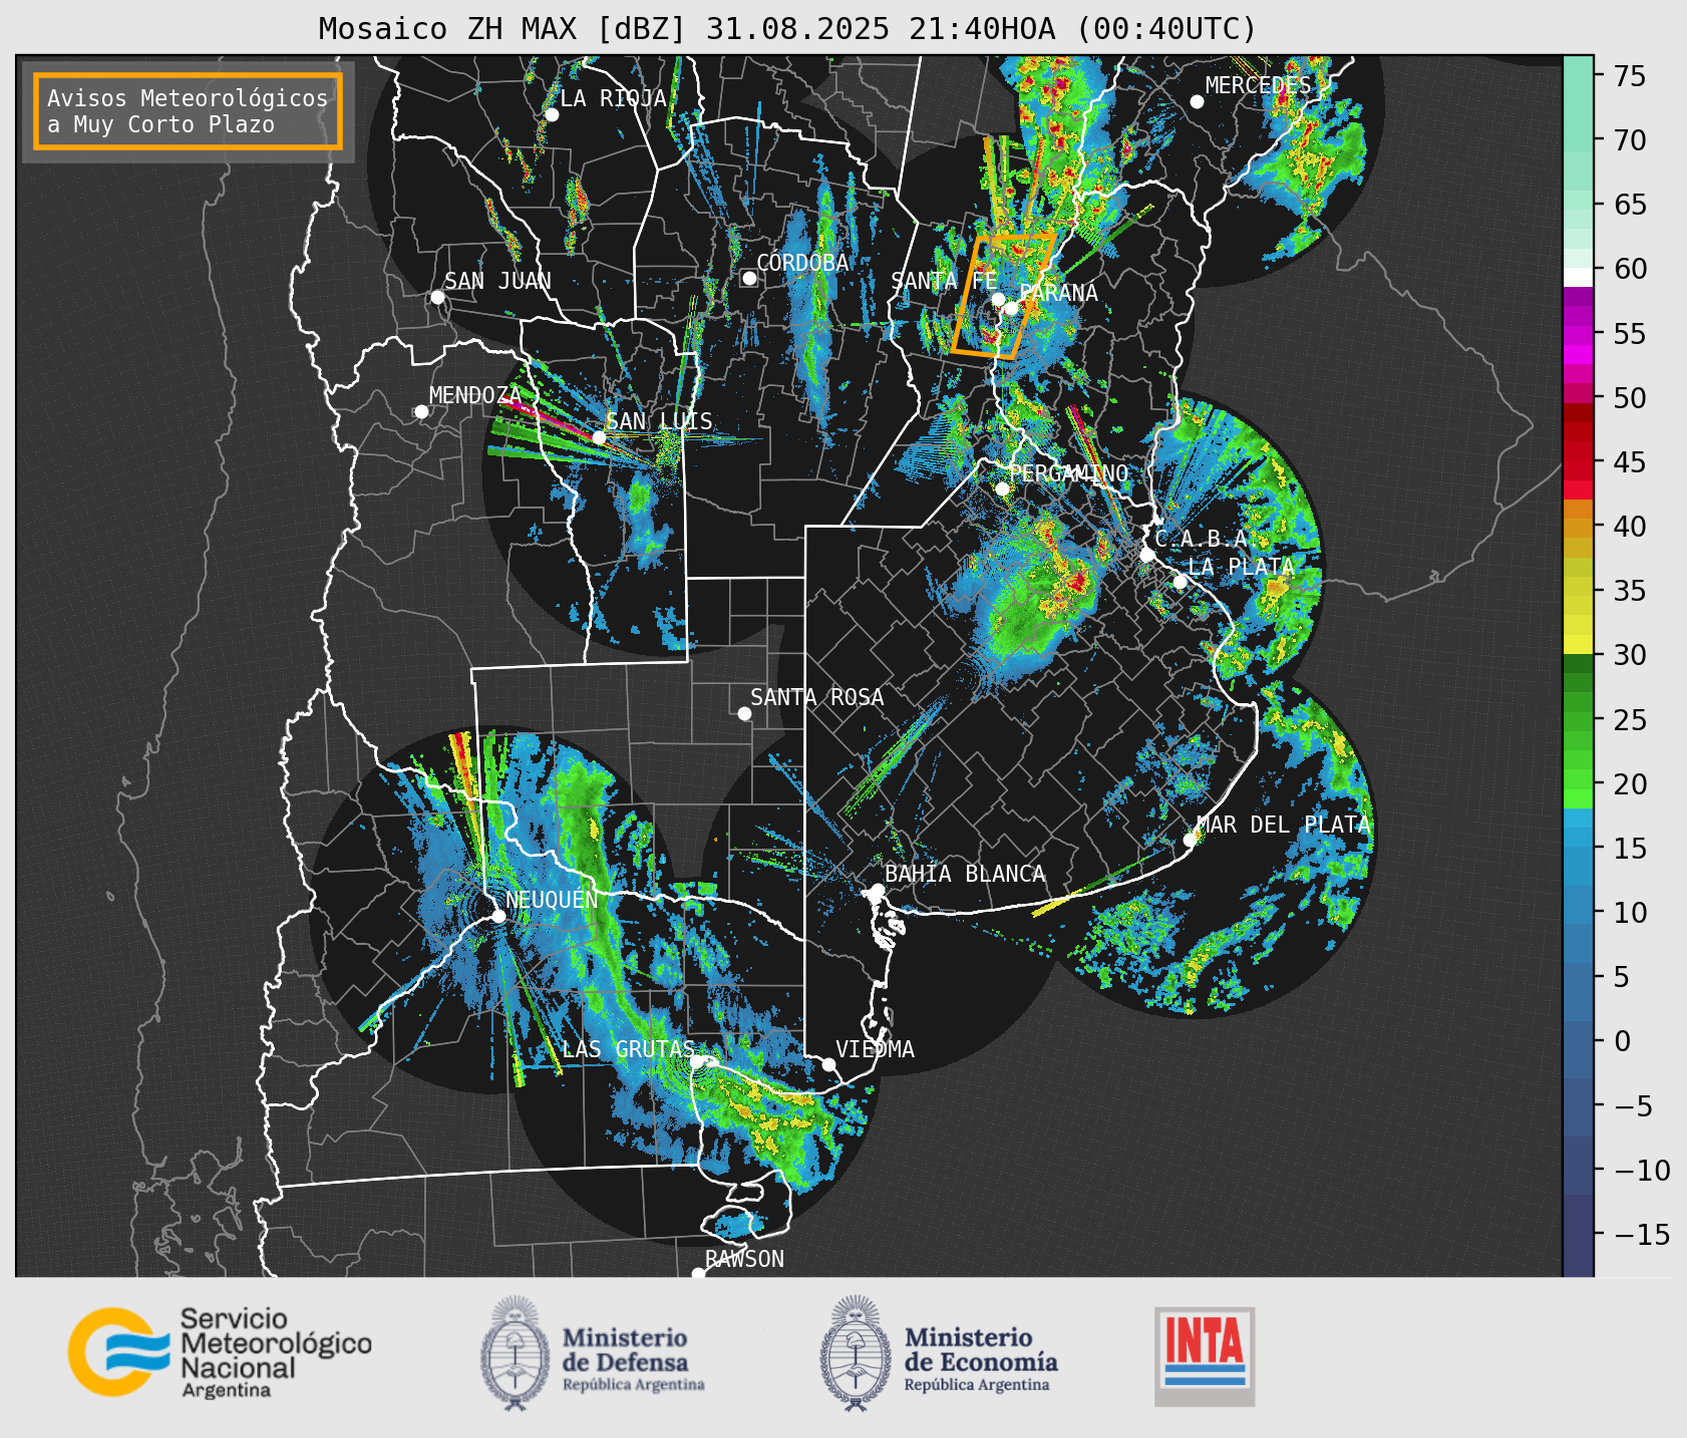
Task: Click the VIEDMA city label
Action: [x=875, y=1049]
